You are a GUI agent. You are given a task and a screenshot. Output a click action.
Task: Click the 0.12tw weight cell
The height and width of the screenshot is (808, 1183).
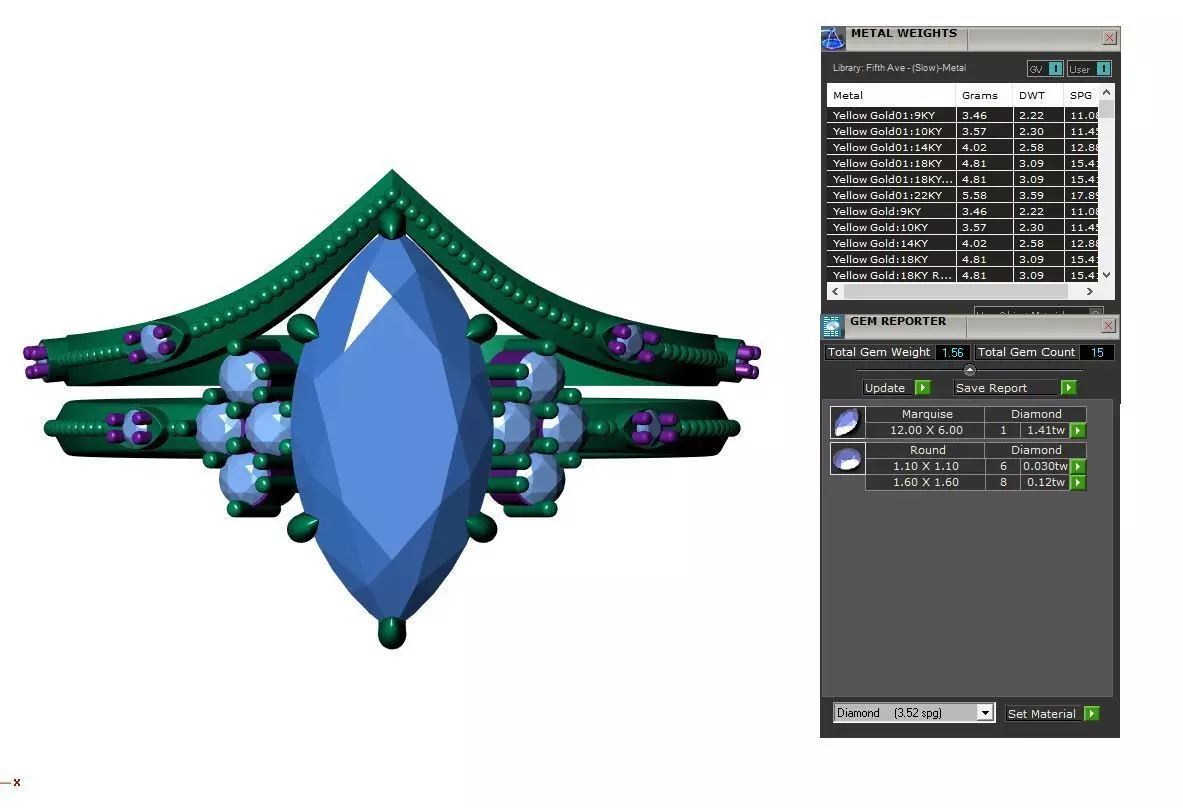pyautogui.click(x=1046, y=482)
